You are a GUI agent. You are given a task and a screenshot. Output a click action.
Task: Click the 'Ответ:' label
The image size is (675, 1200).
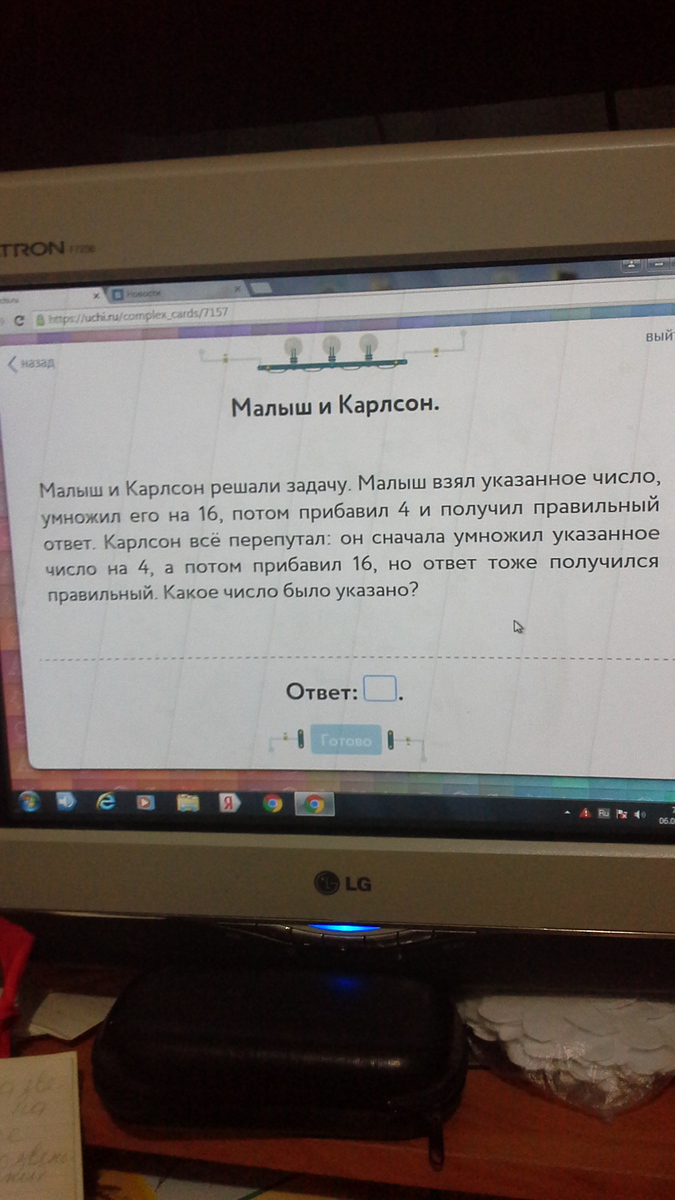click(322, 692)
